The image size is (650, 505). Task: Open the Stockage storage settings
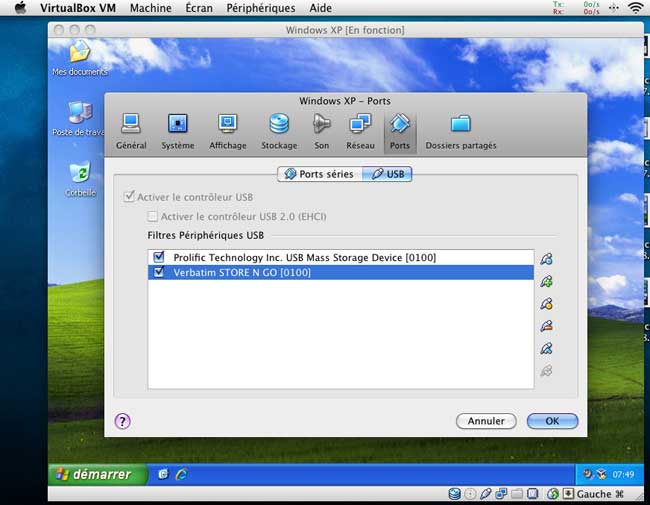click(x=279, y=131)
